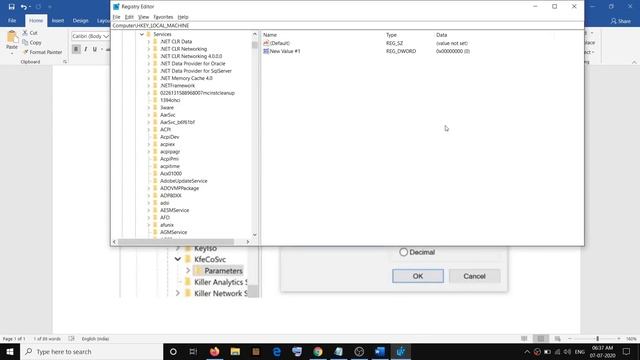Open File Explorer from the taskbar
This screenshot has height=360, width=640.
(235, 351)
